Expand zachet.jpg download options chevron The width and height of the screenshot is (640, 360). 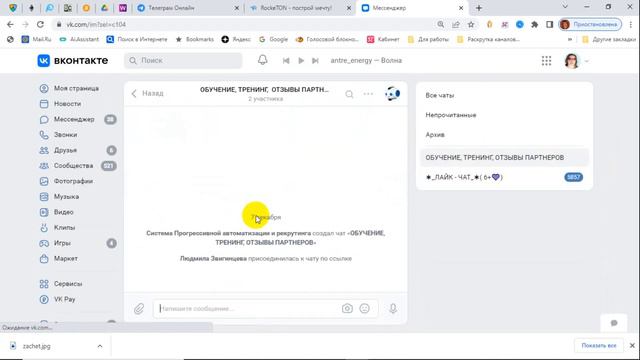[100, 346]
